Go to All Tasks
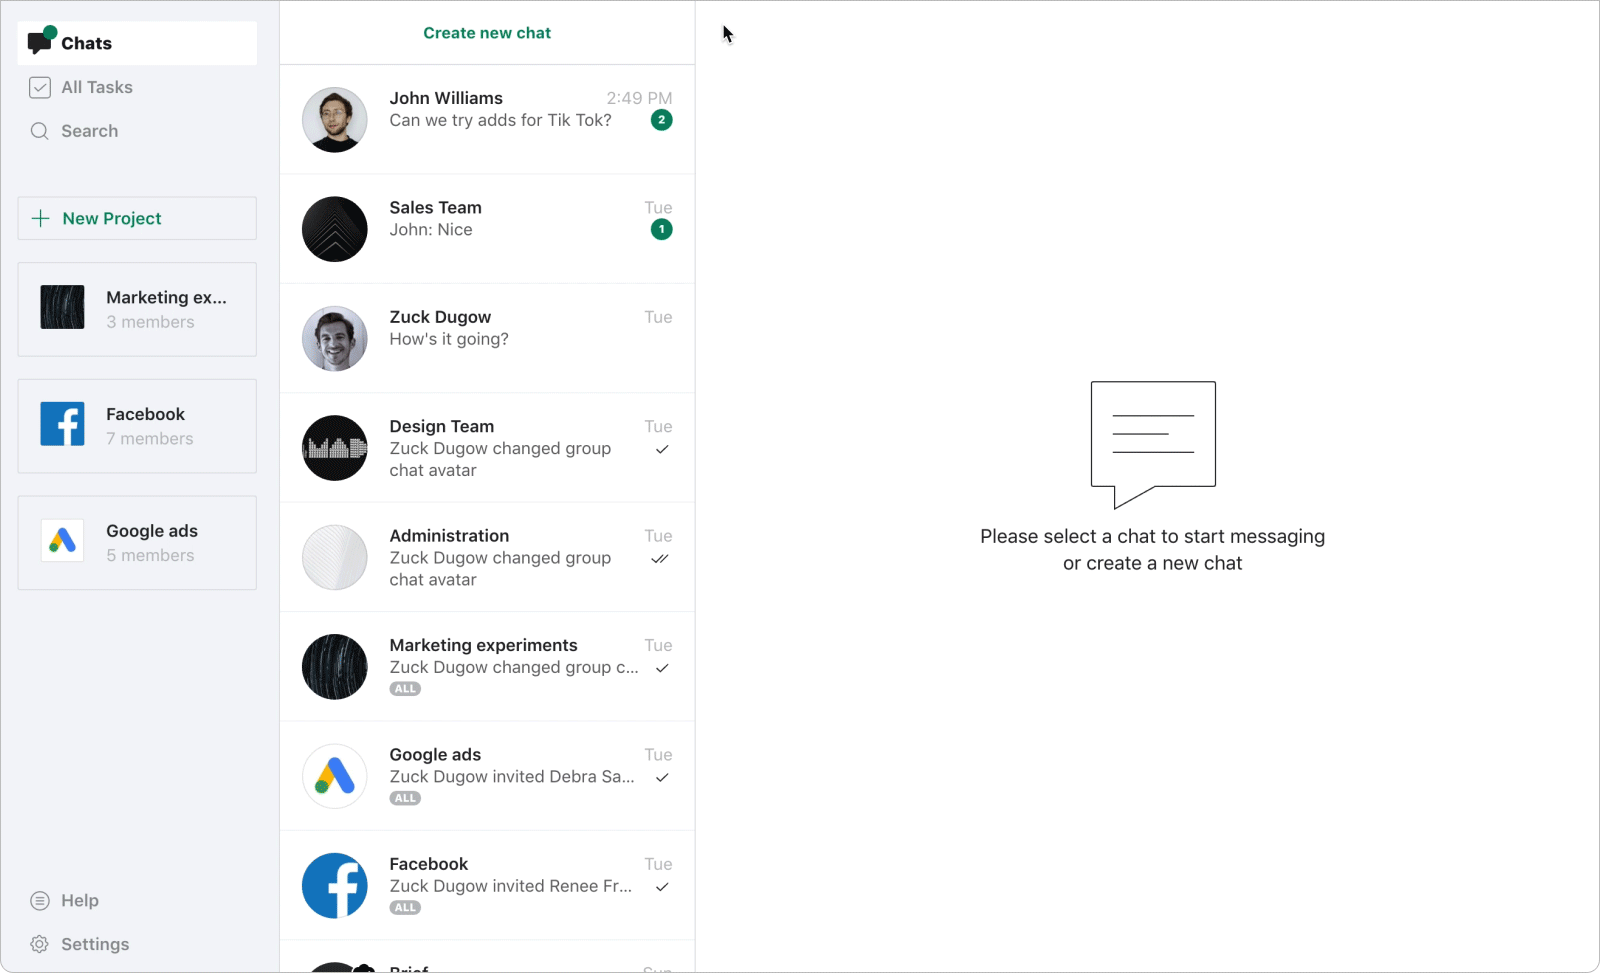 pos(137,87)
